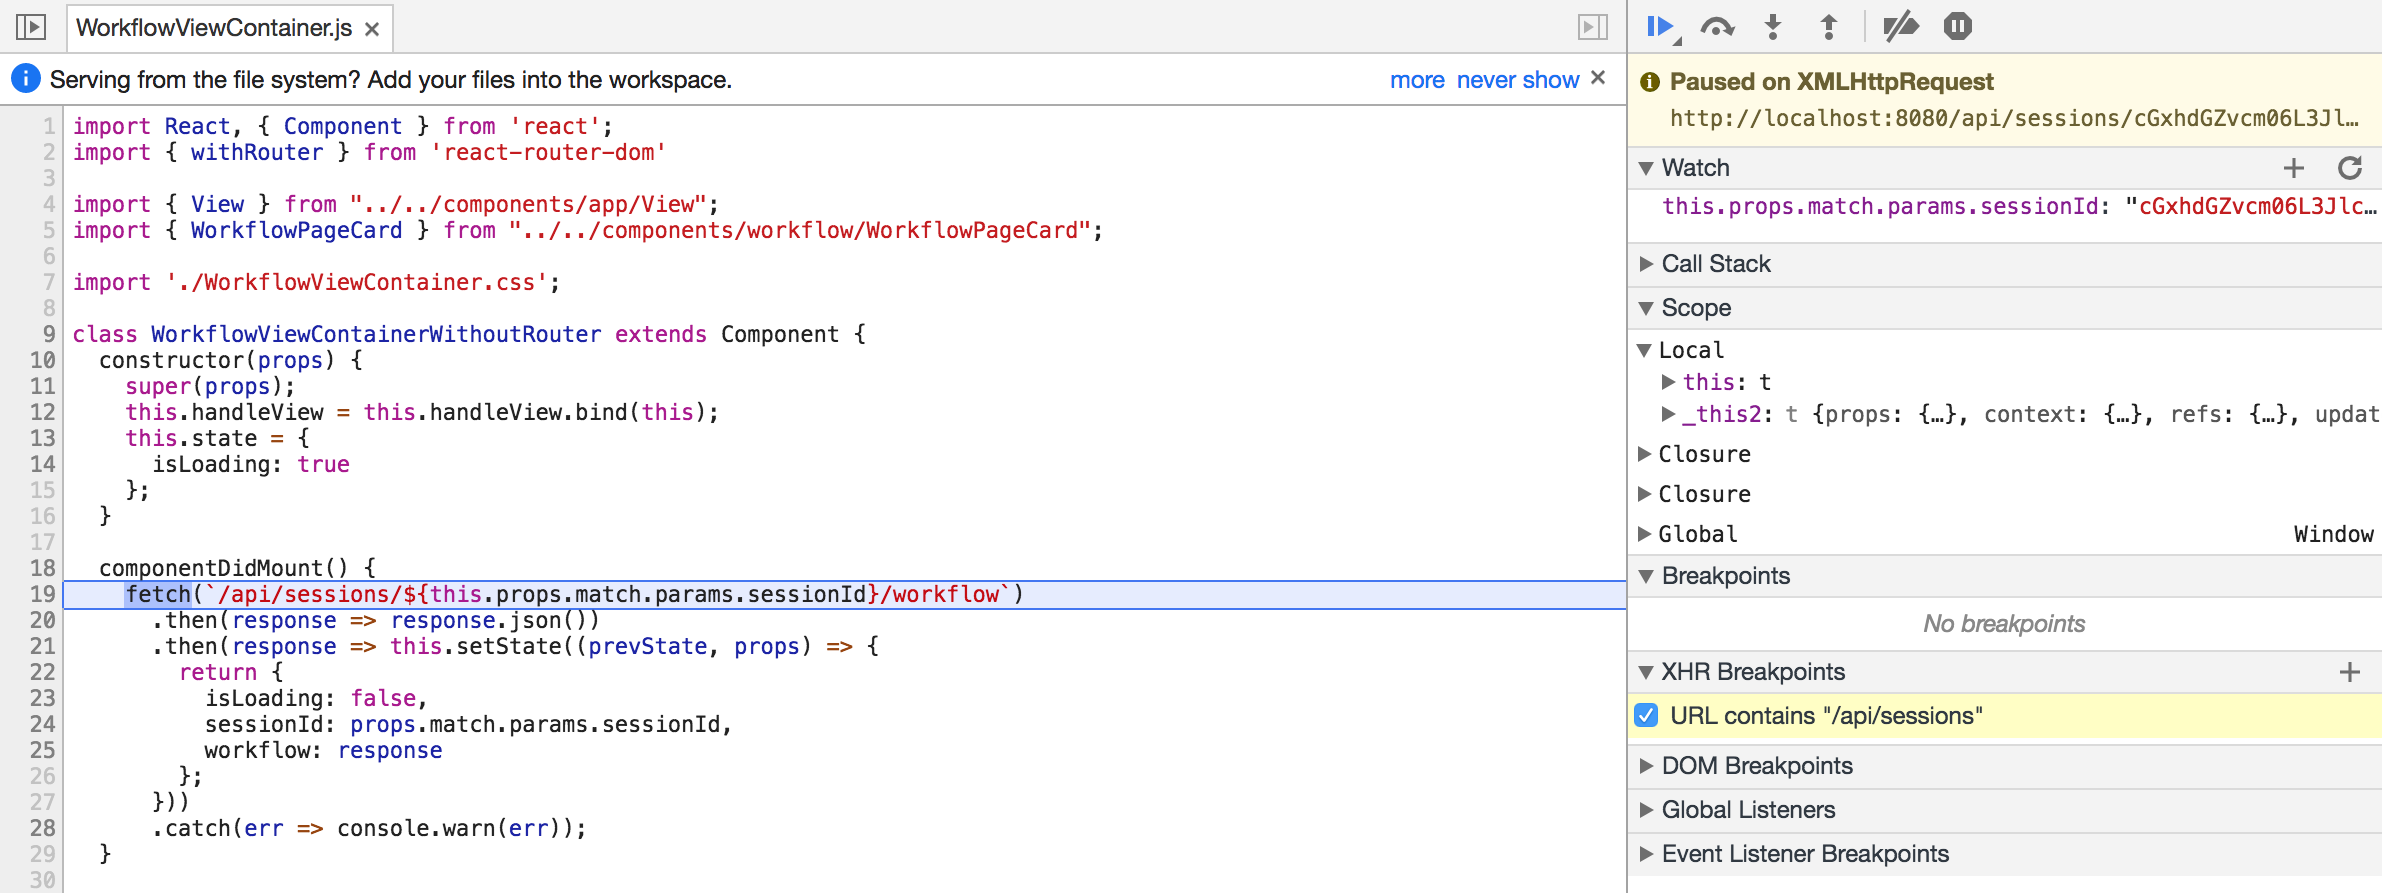Click 'isLoading: true' in the code

pos(251,464)
